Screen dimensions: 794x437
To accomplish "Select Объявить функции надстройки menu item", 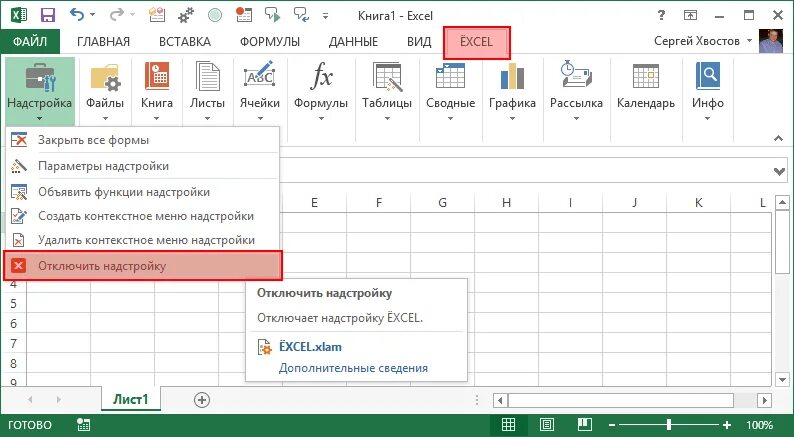I will click(x=142, y=192).
